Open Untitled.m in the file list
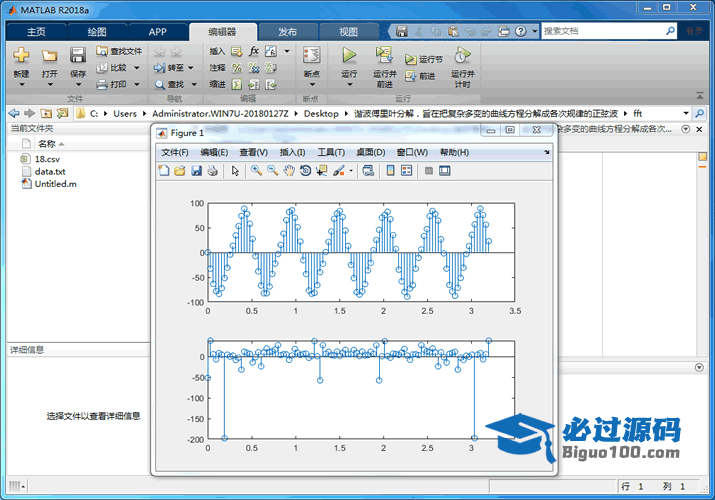The width and height of the screenshot is (715, 500). point(55,185)
